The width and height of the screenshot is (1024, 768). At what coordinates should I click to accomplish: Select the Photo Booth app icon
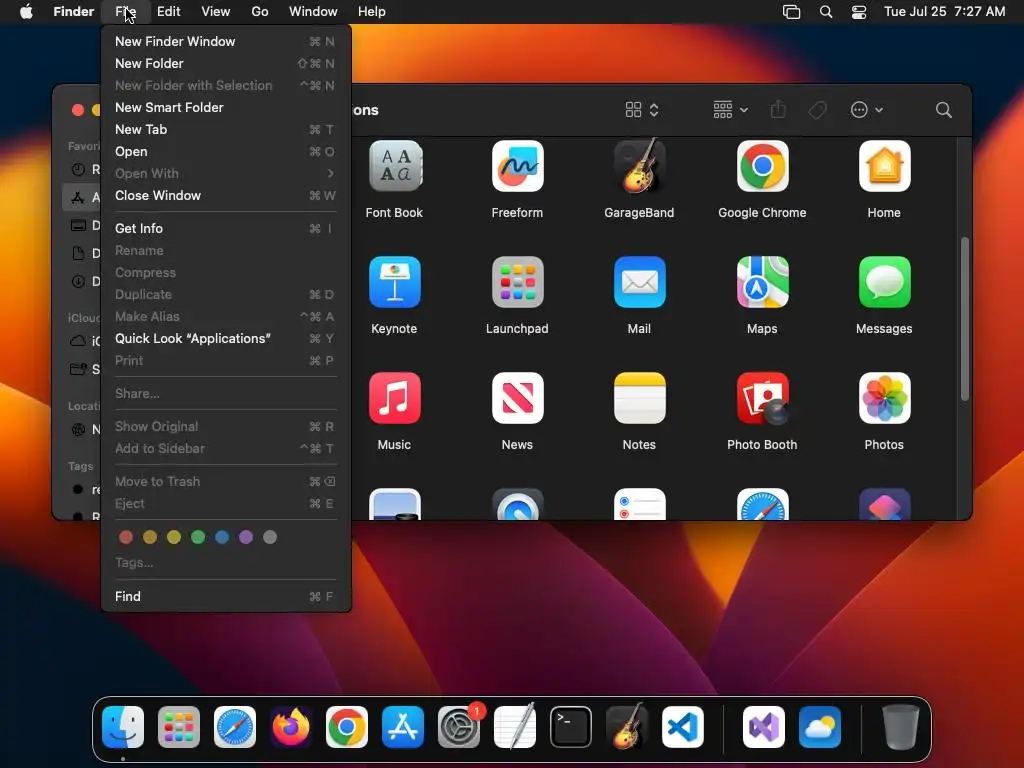762,398
